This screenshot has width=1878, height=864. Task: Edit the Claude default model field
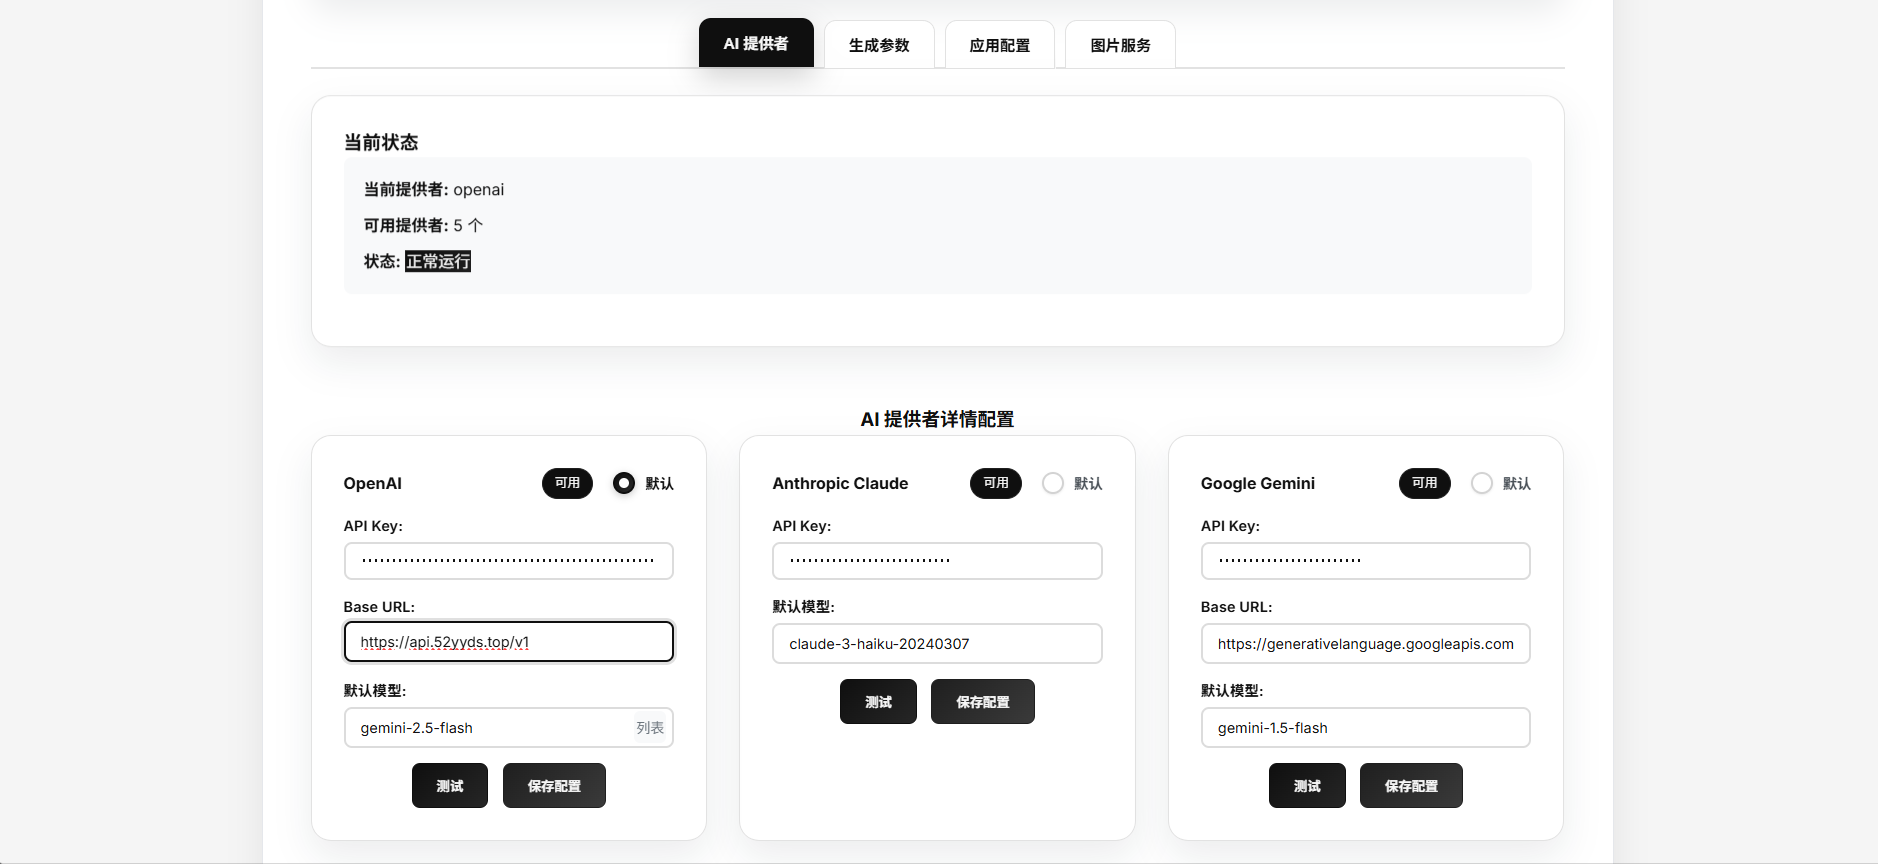click(x=937, y=644)
